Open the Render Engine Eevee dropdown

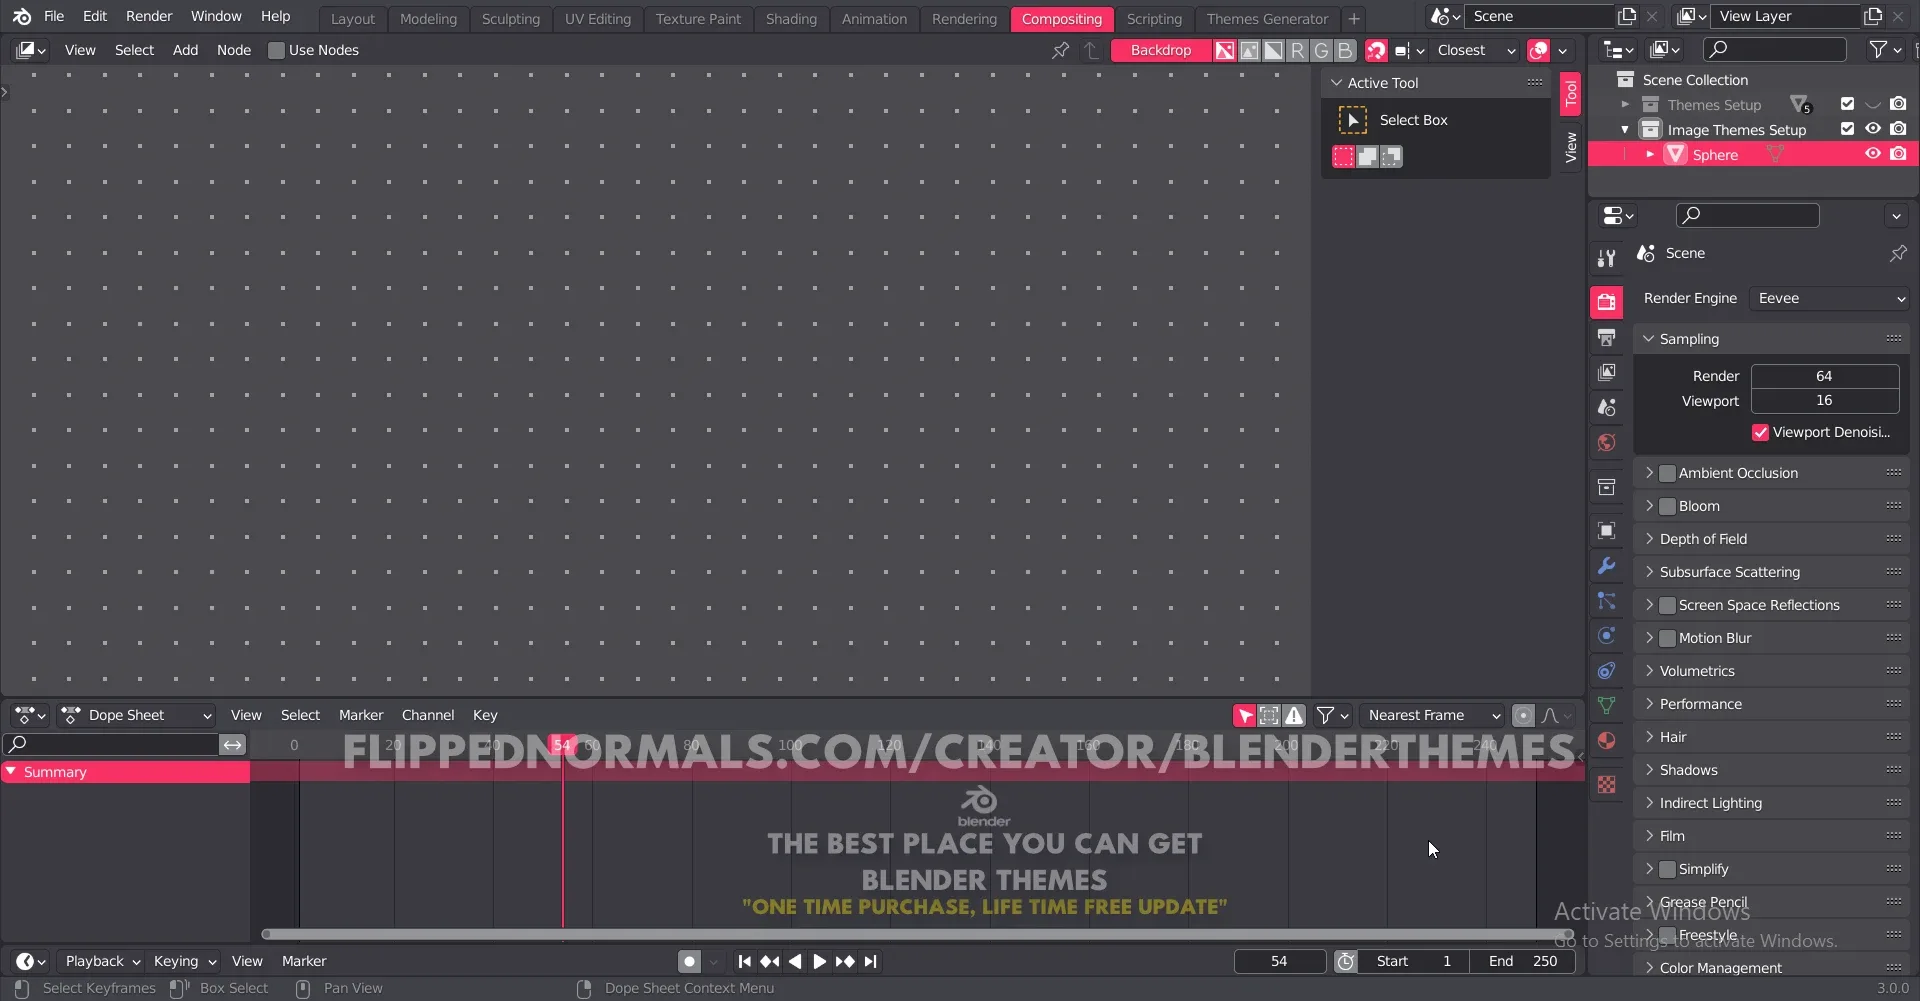(1829, 298)
